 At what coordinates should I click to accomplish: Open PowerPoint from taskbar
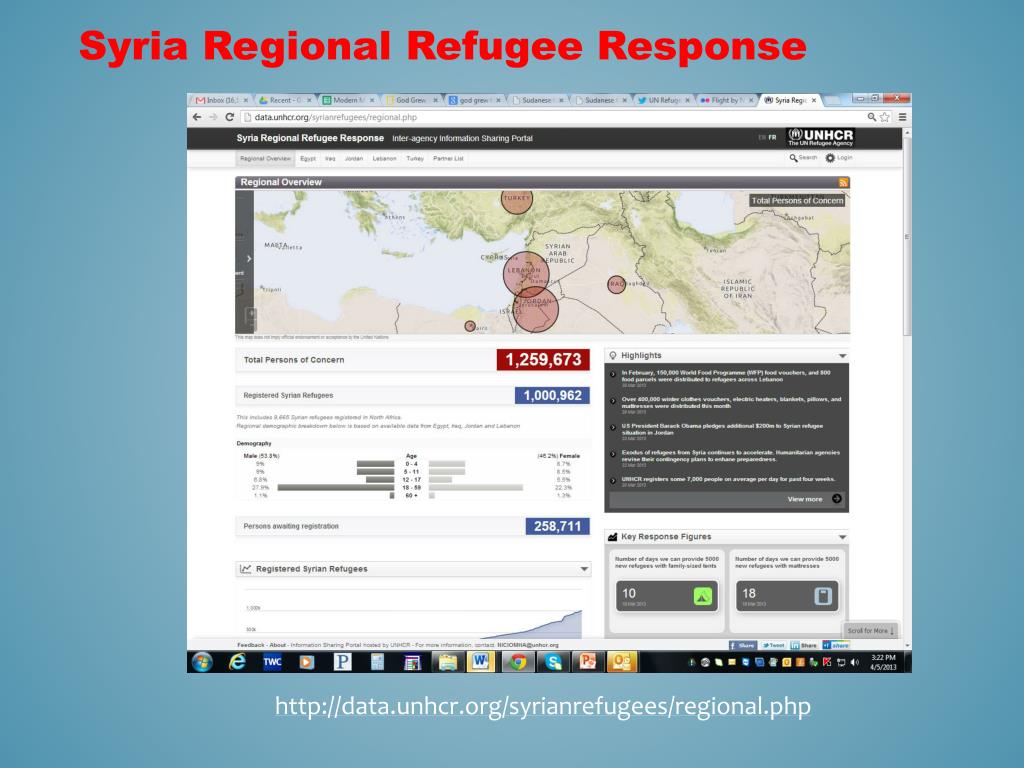[x=588, y=662]
